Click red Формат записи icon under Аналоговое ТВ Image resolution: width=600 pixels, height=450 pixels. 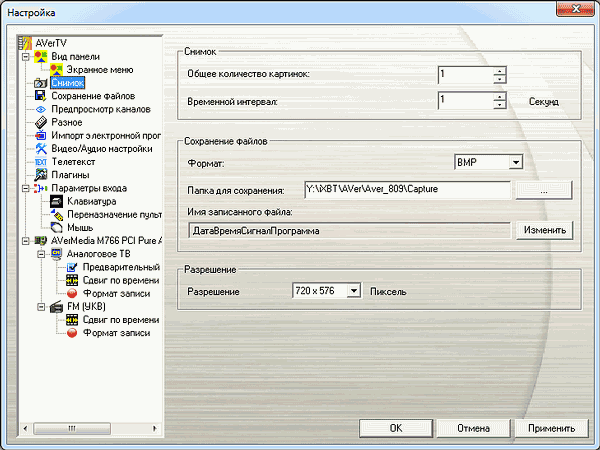[x=72, y=293]
